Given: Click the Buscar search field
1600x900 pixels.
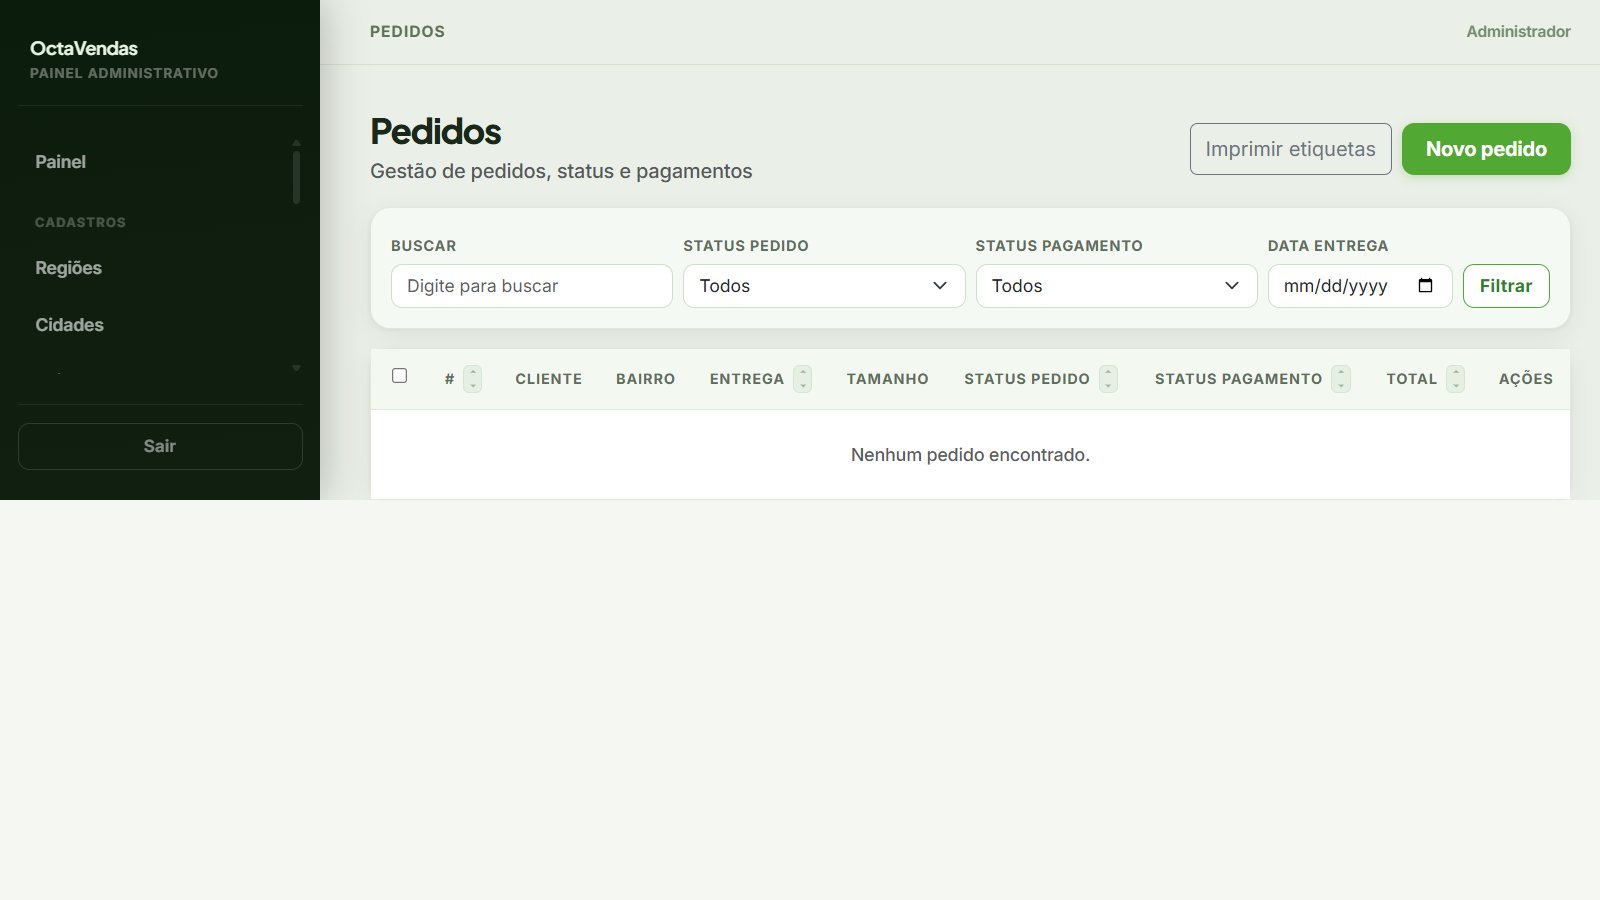Looking at the screenshot, I should pyautogui.click(x=531, y=286).
